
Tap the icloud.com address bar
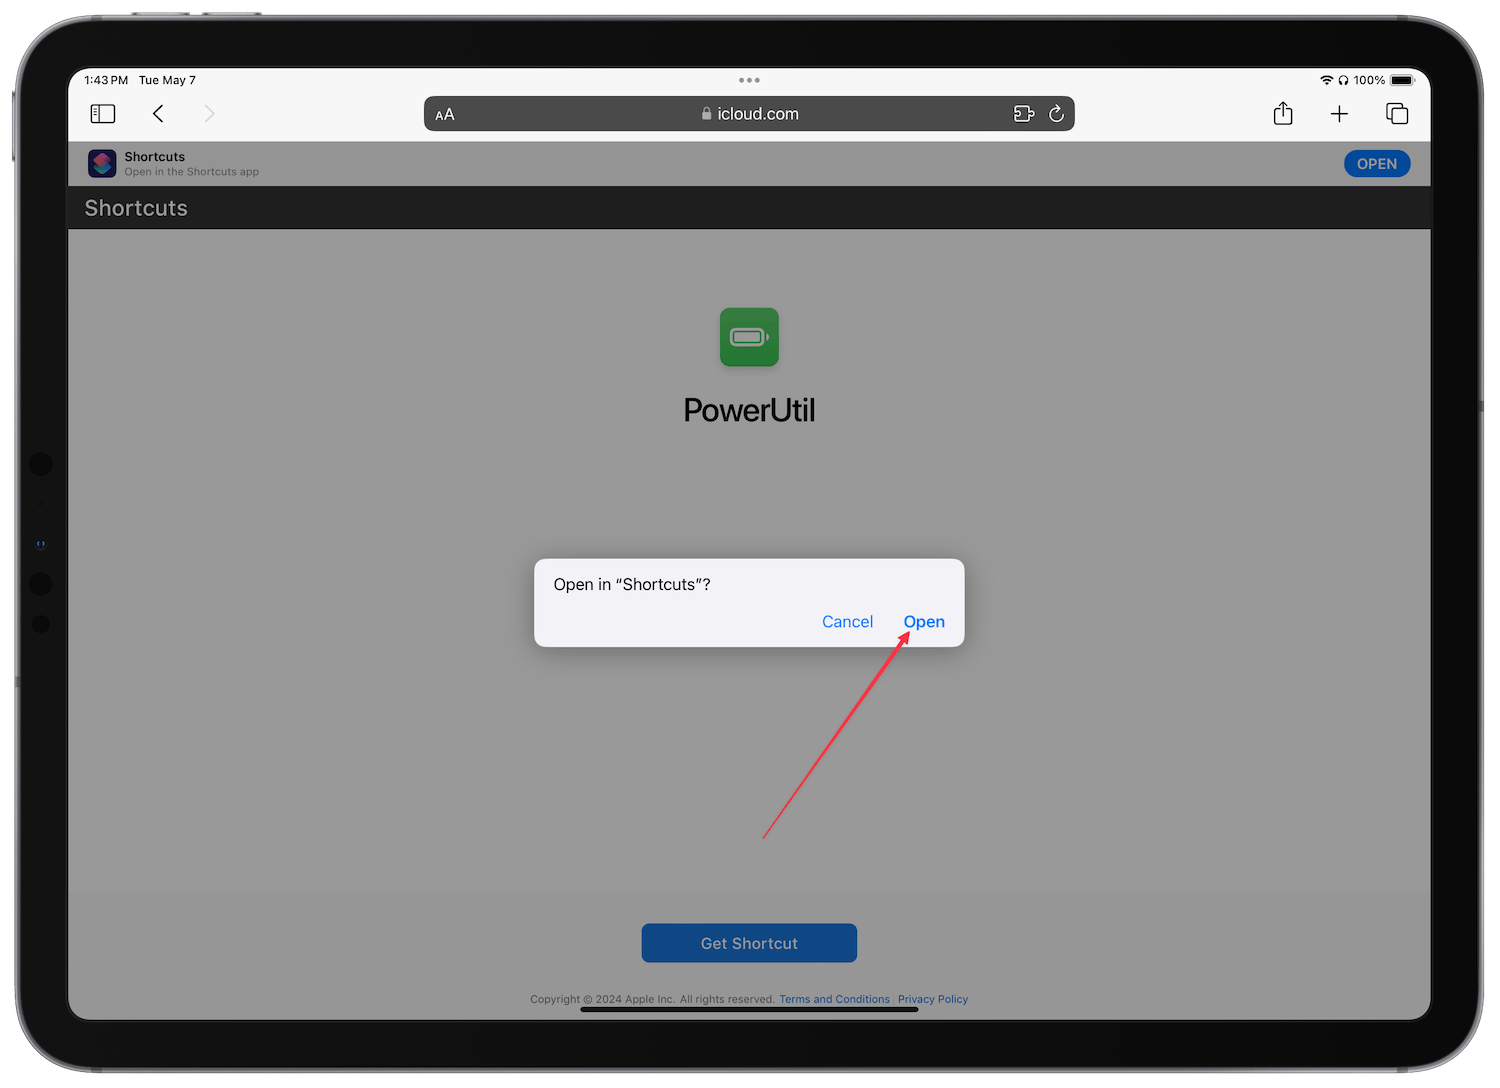750,114
